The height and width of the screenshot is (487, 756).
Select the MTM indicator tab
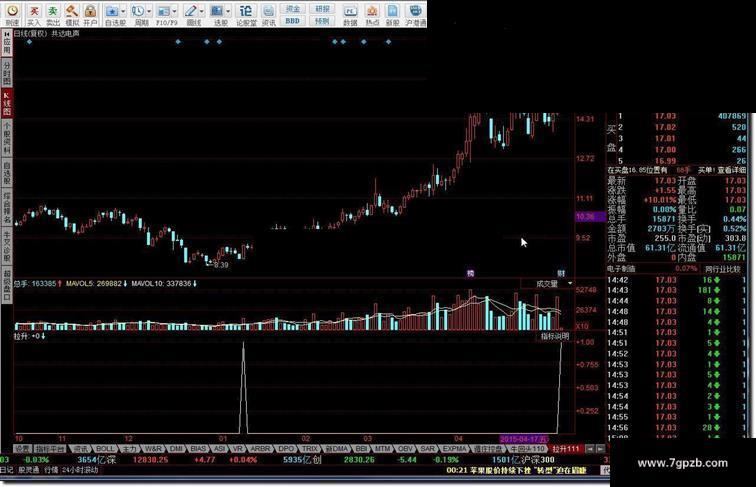click(x=382, y=449)
